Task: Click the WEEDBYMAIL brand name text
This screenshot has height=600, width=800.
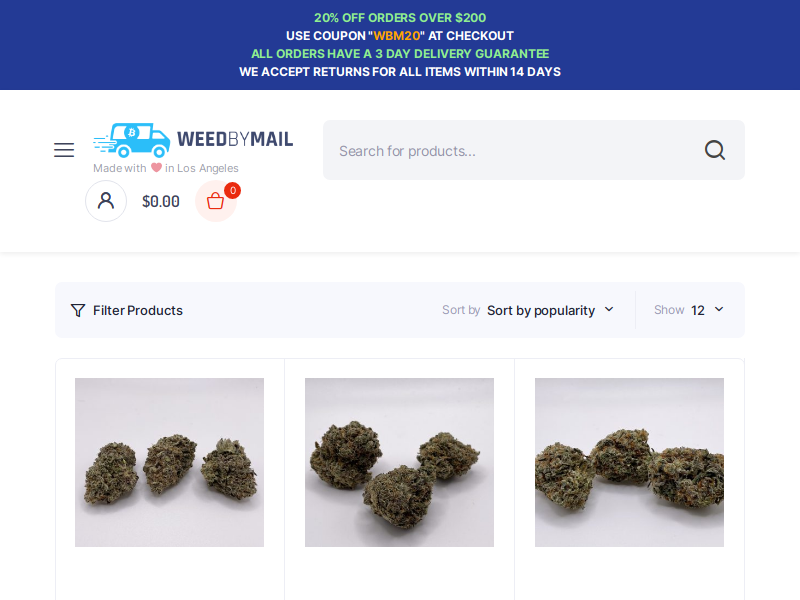Action: coord(235,139)
